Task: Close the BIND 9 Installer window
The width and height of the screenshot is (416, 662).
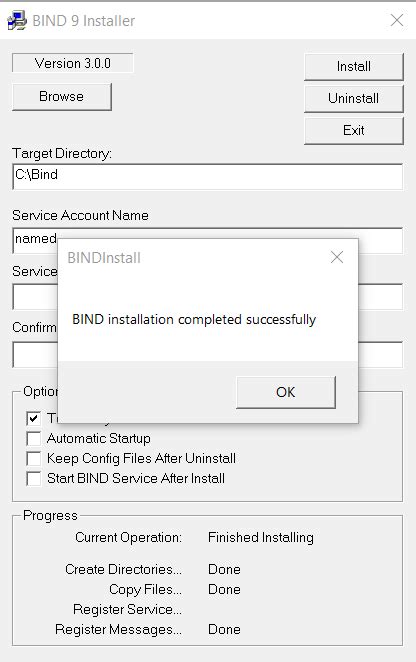Action: point(397,20)
